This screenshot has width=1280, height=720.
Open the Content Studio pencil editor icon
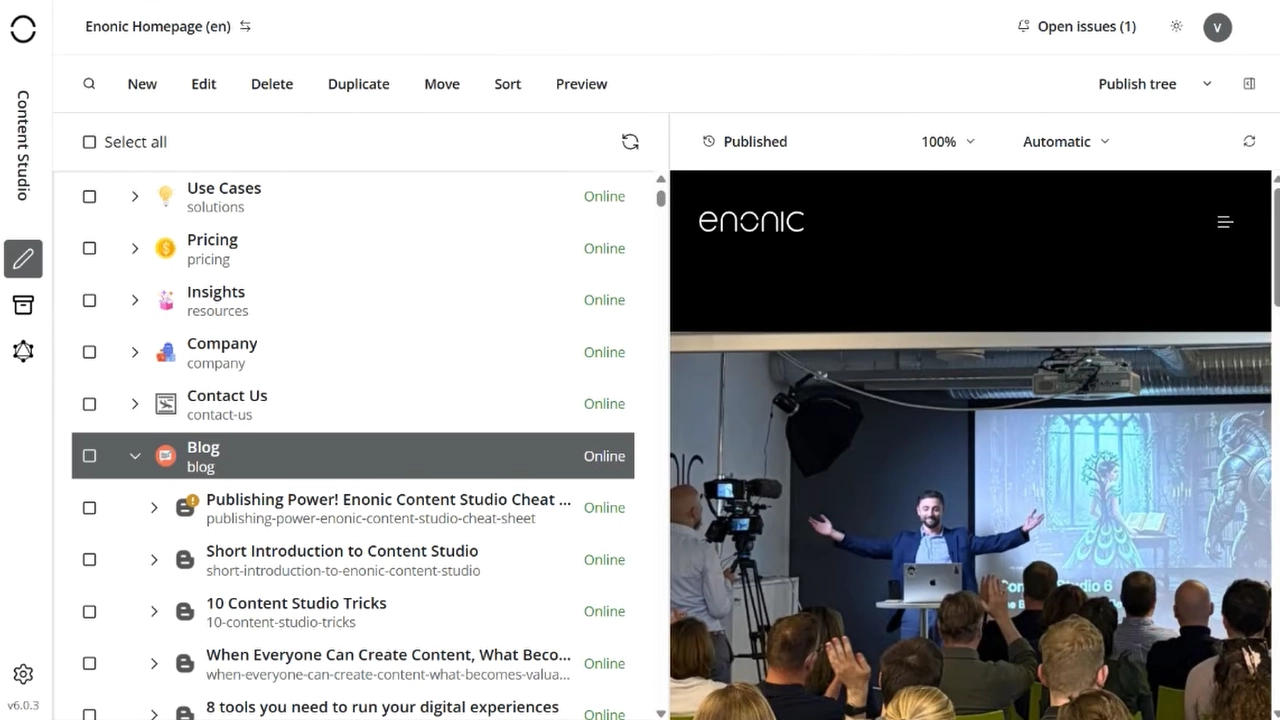pyautogui.click(x=23, y=259)
